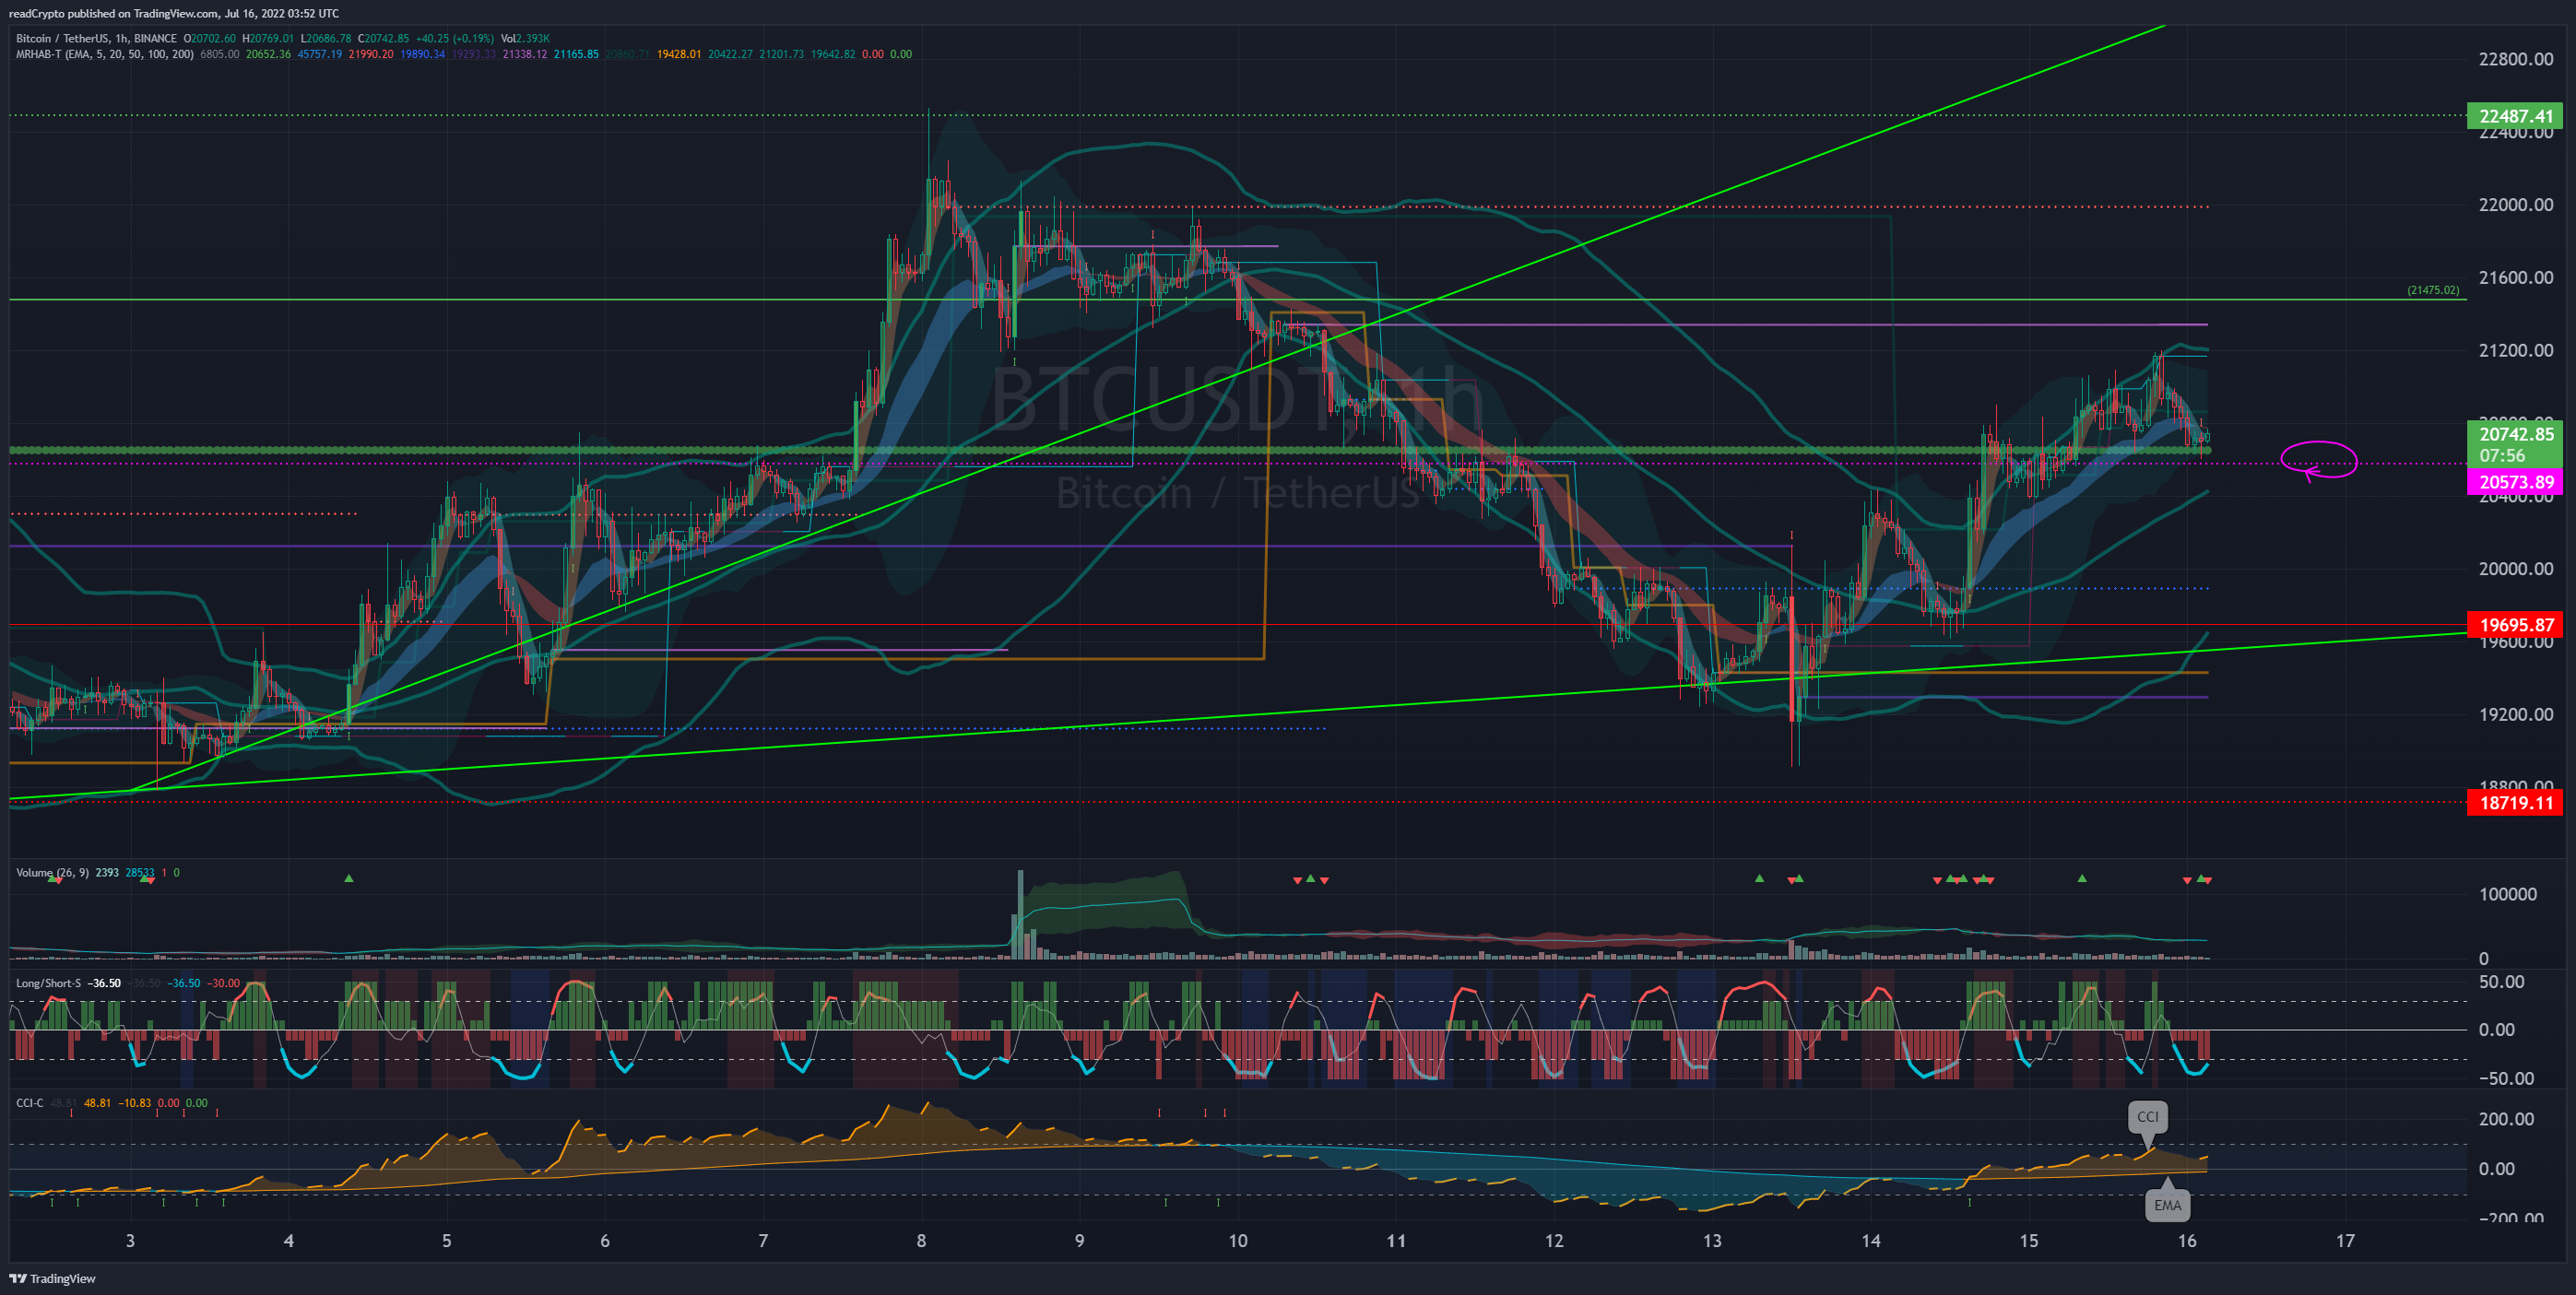Screen dimensions: 2576x1295
Task: Select the Bitcoin / TetherUS symbol legend
Action: point(96,38)
